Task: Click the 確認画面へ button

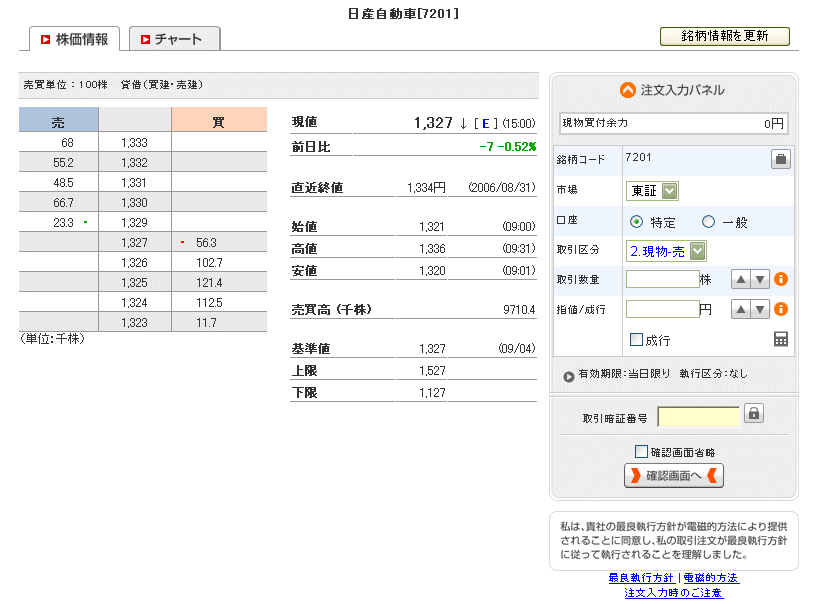Action: [674, 475]
